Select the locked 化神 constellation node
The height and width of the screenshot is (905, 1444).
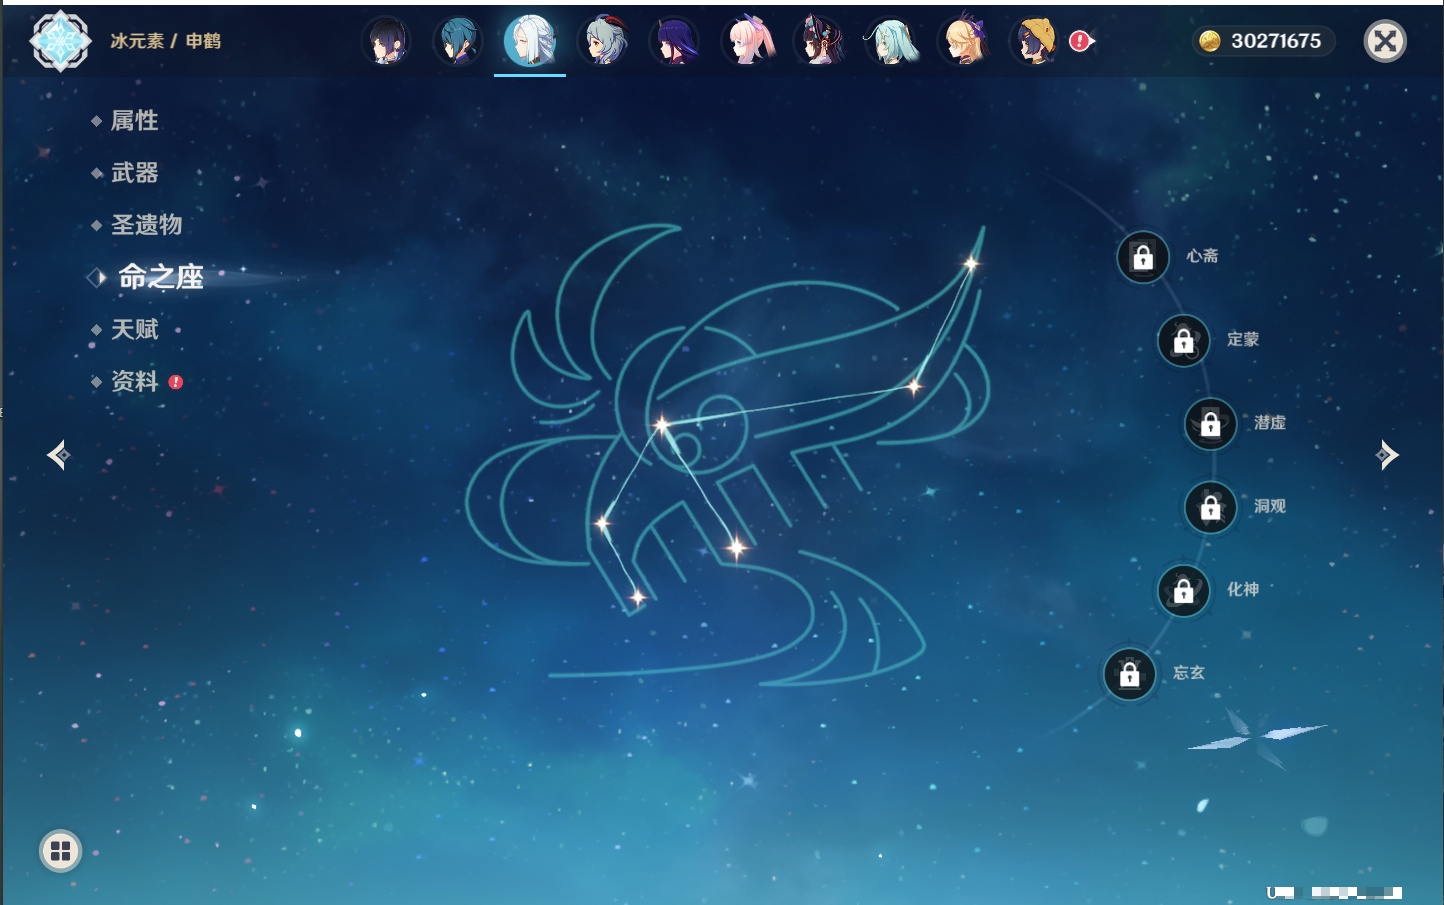[1183, 591]
